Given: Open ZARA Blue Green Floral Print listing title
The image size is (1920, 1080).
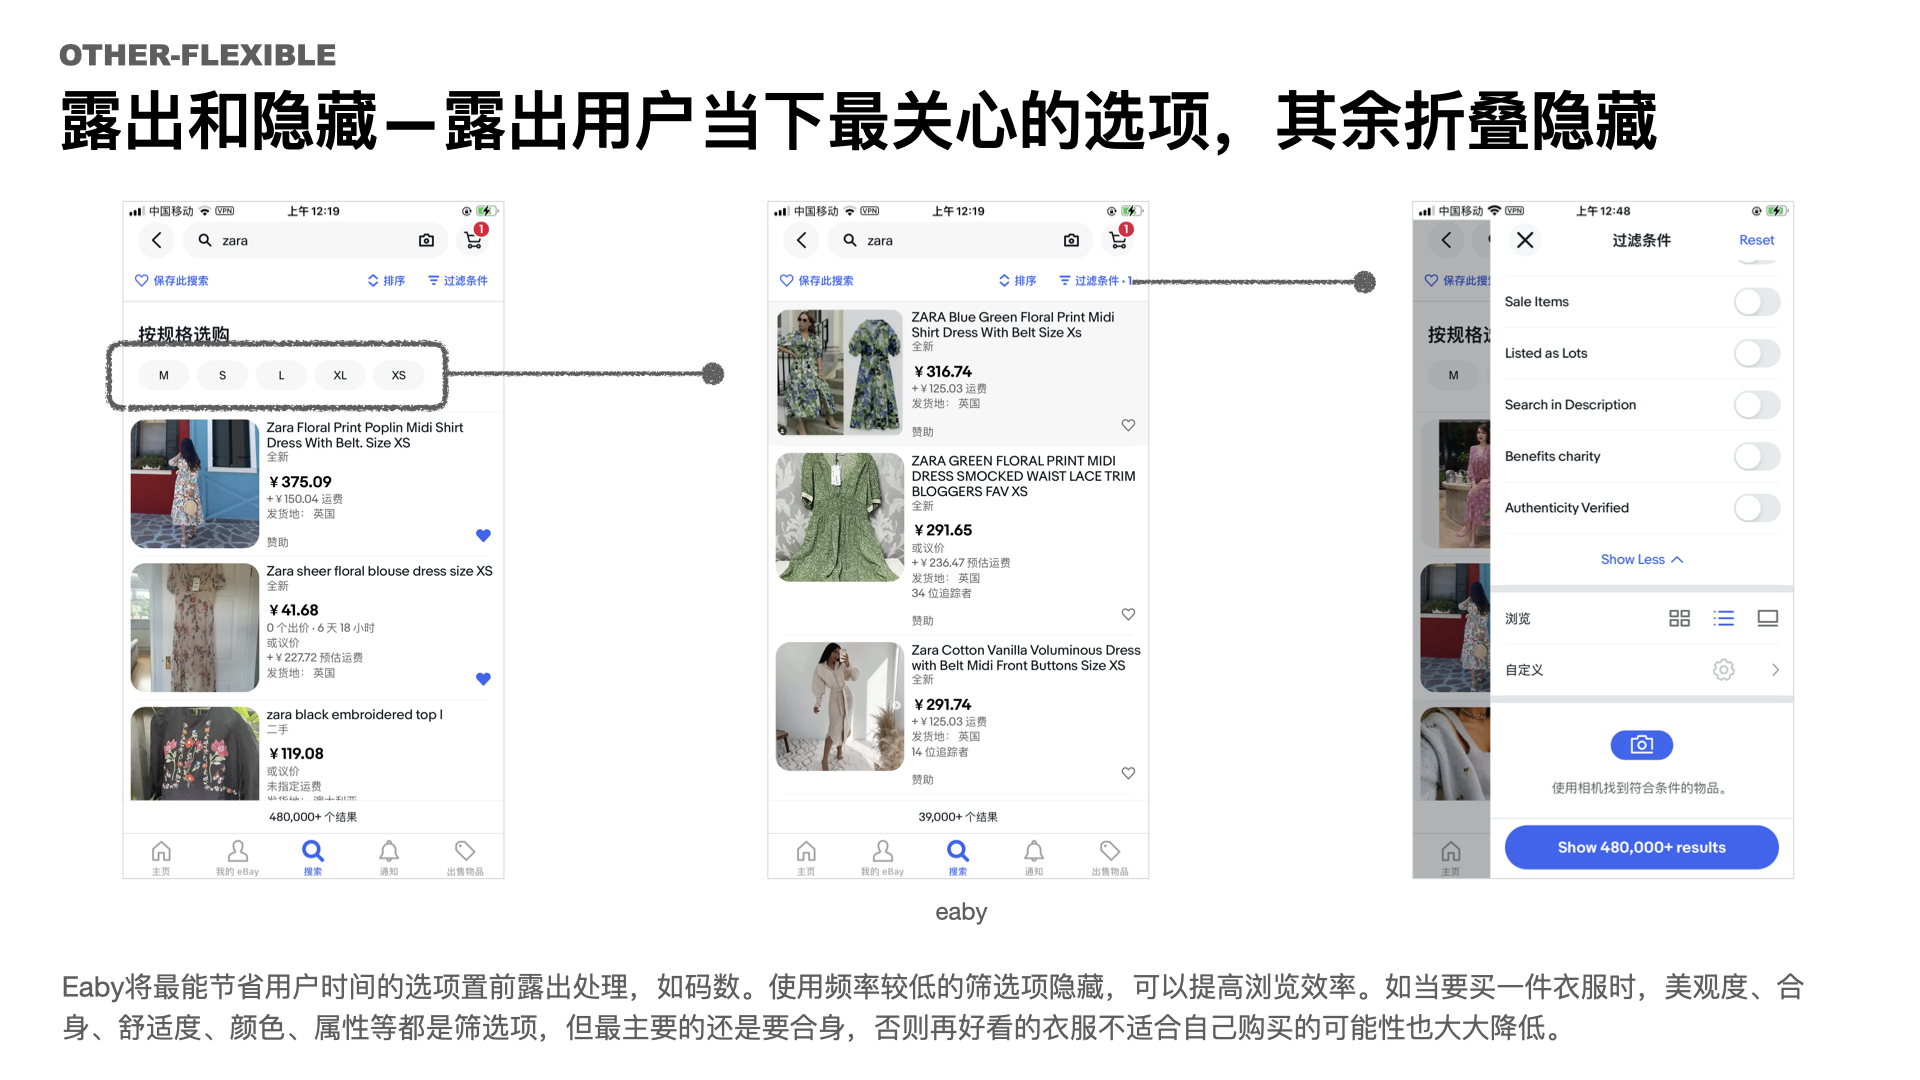Looking at the screenshot, I should 1013,325.
